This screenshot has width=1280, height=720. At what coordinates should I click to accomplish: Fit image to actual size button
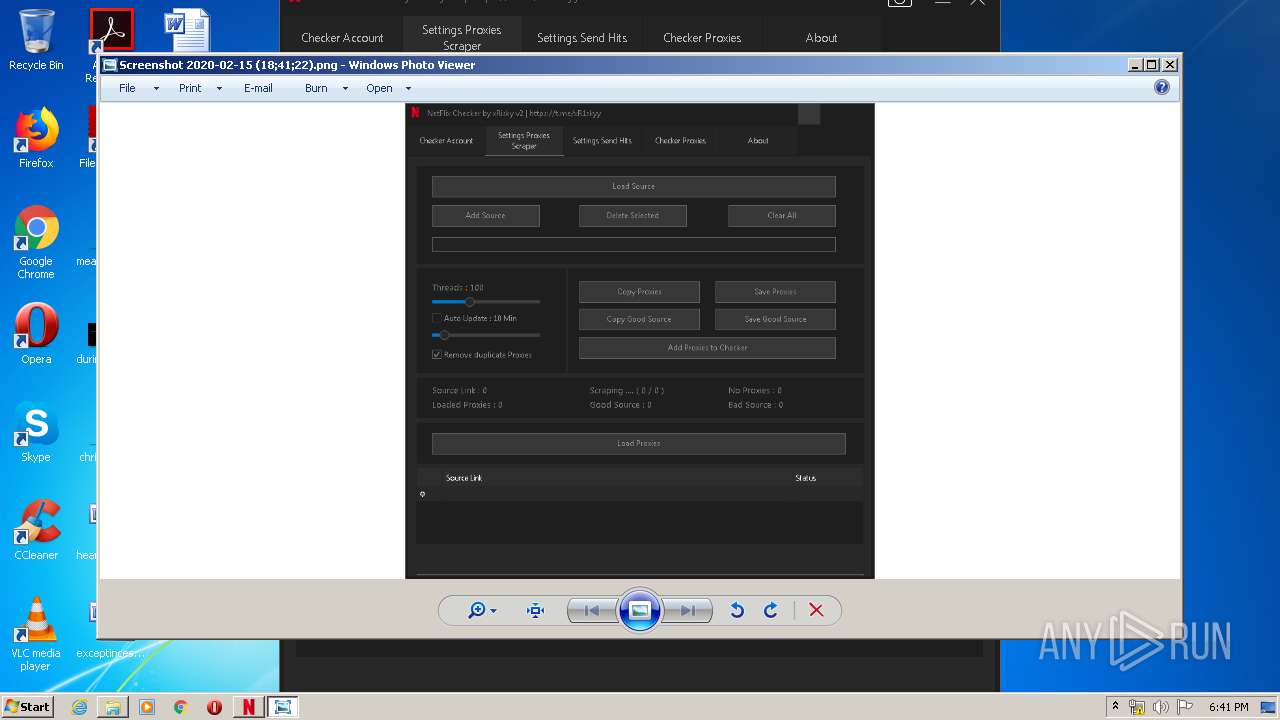536,610
